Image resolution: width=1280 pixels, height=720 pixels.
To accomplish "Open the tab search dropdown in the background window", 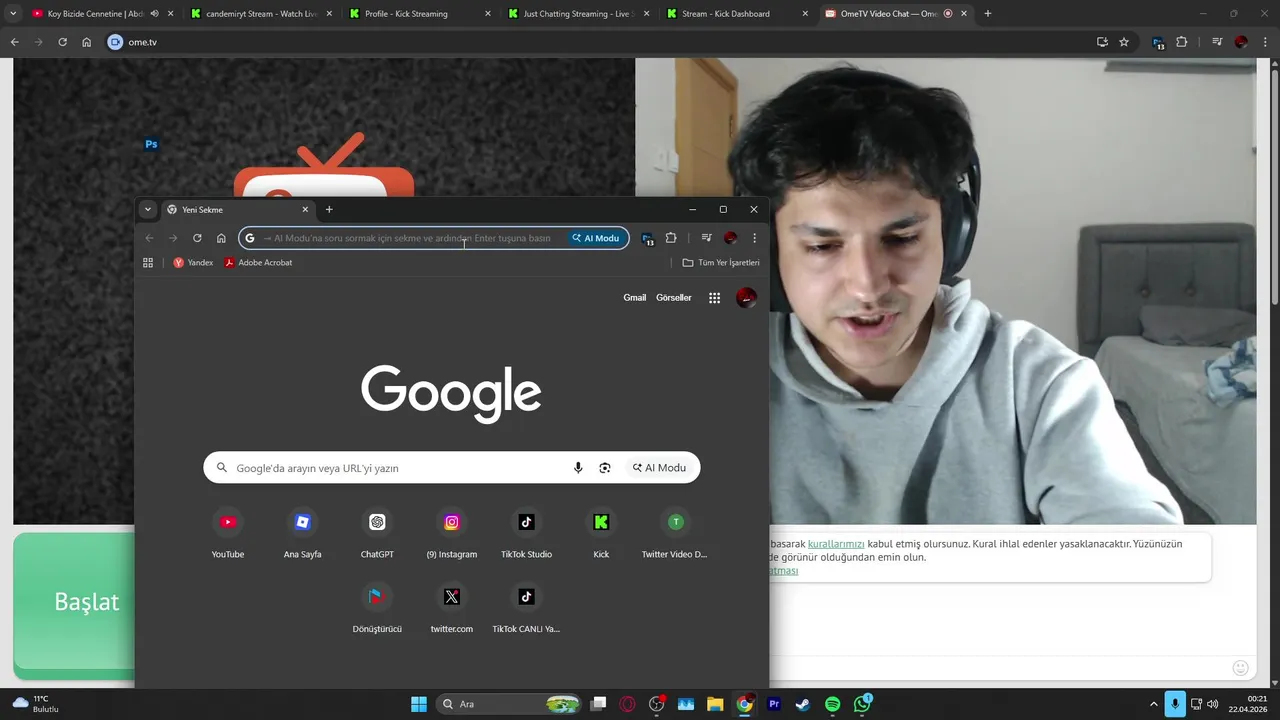I will click(13, 14).
